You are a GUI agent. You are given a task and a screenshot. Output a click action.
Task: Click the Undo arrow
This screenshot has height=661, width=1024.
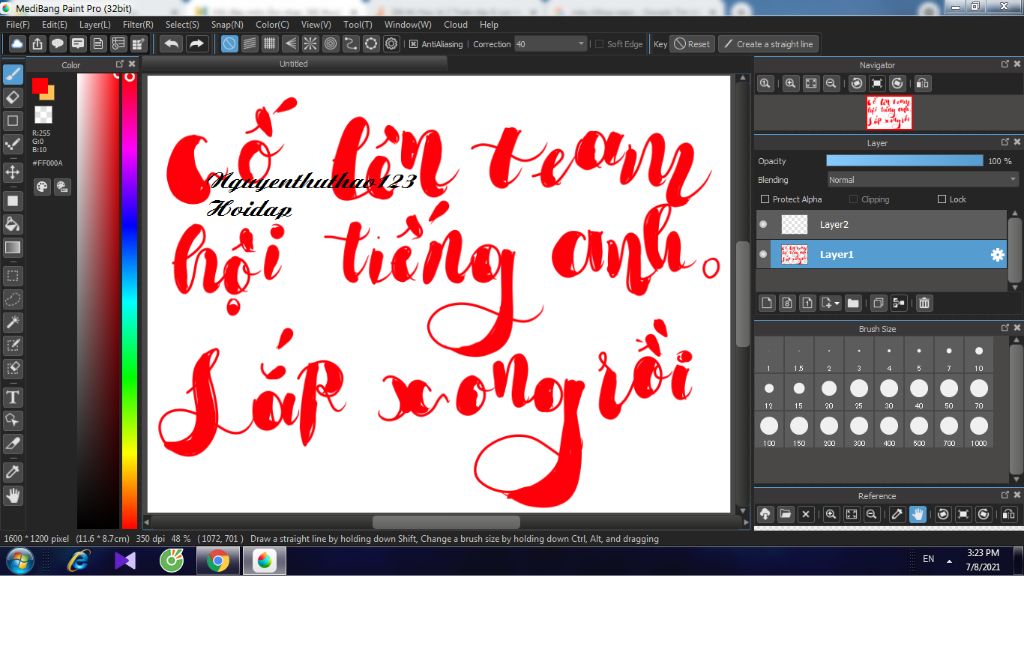coord(172,44)
